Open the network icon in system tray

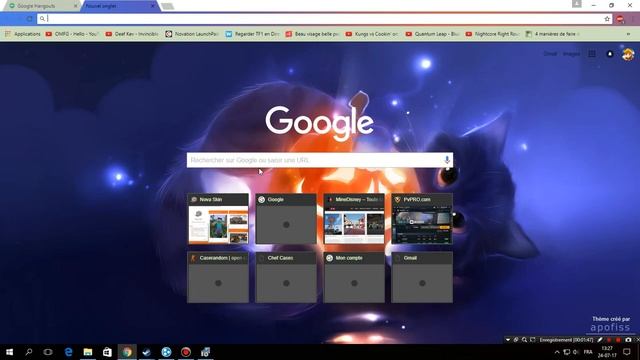[567, 352]
